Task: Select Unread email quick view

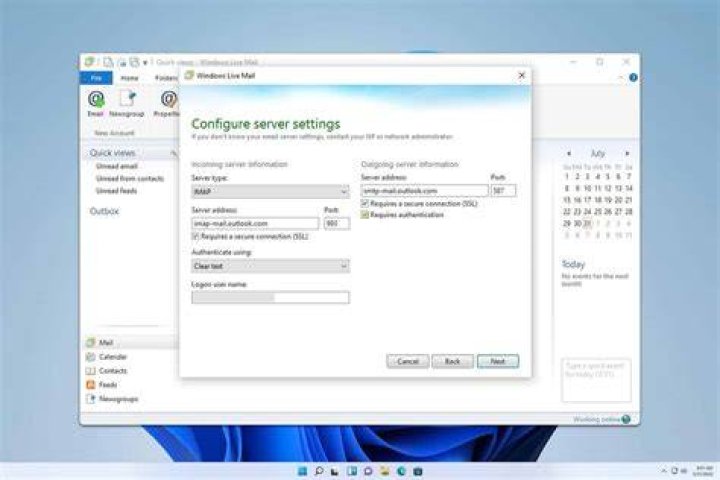Action: point(117,166)
